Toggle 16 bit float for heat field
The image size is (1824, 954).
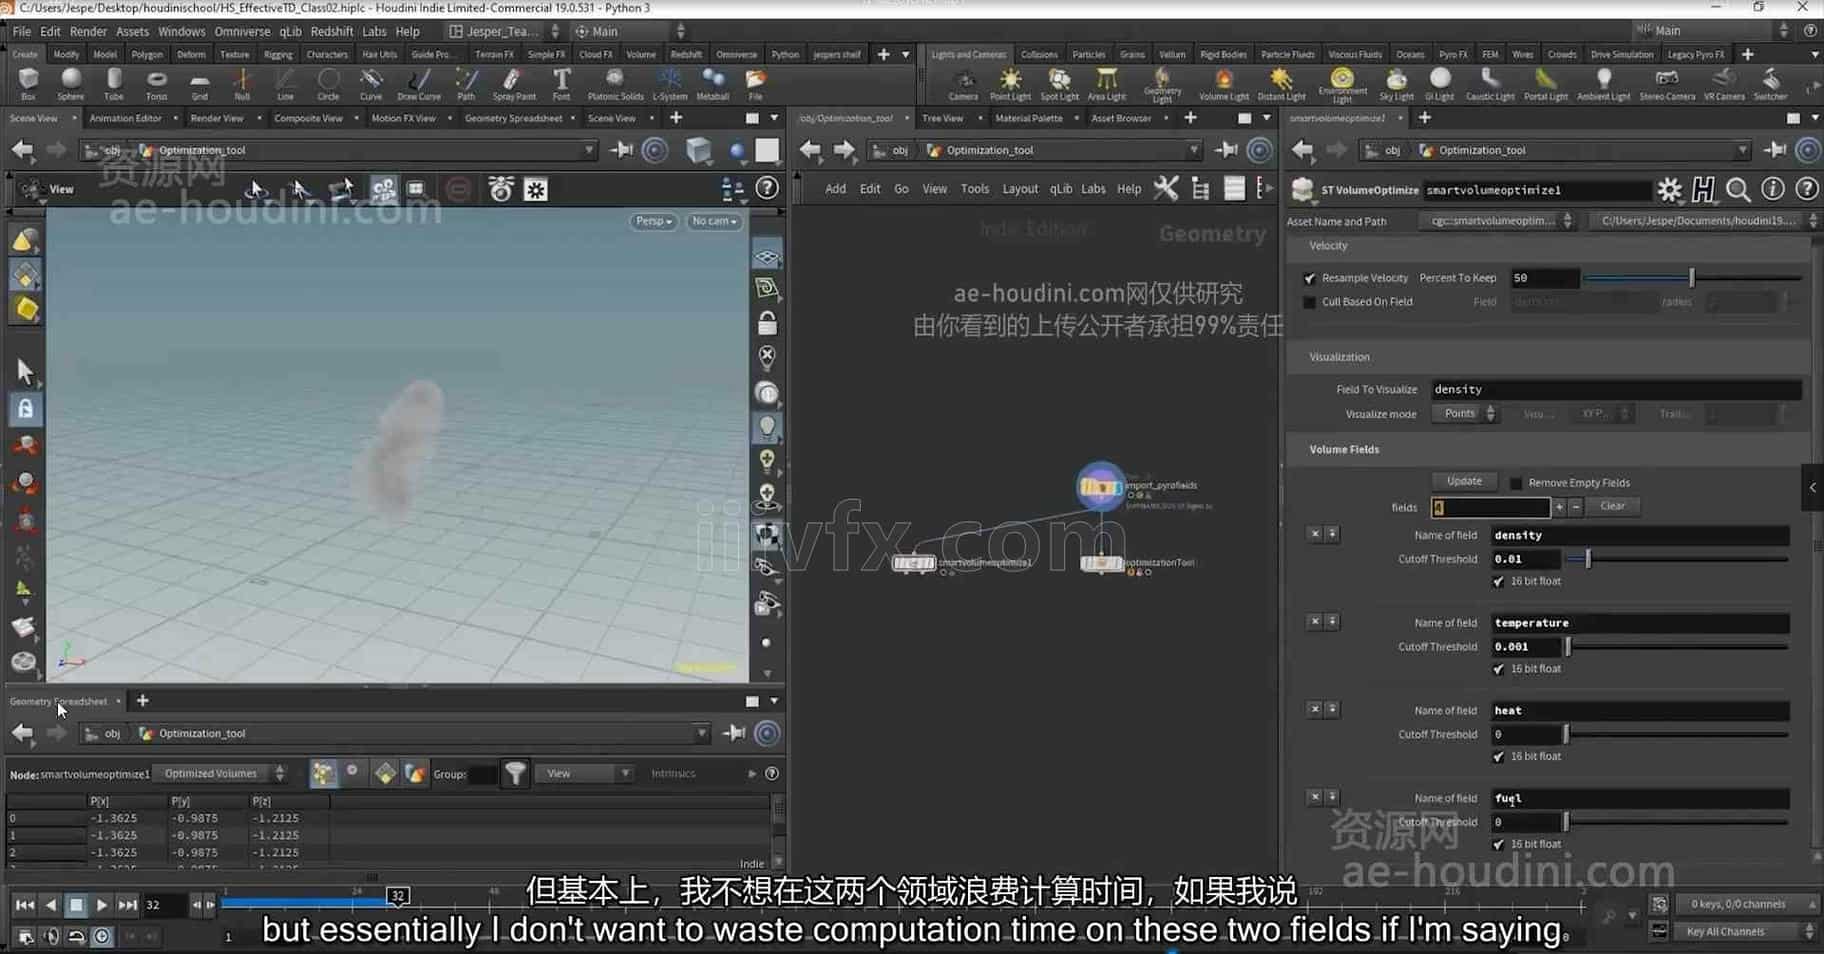(1498, 757)
